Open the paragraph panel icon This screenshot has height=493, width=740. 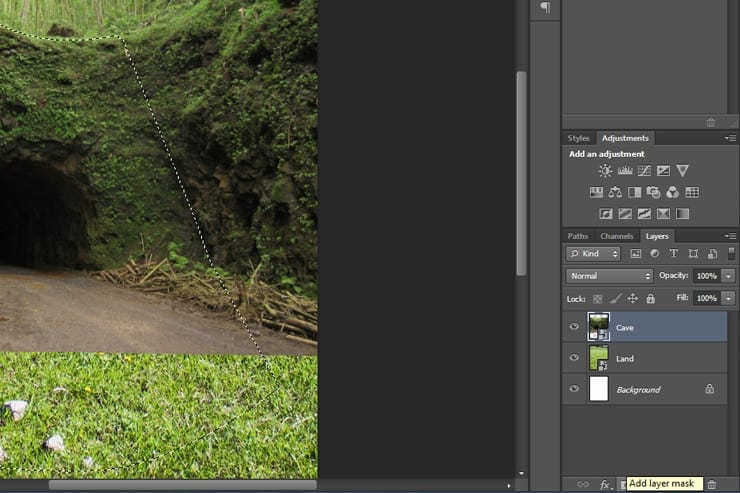[545, 7]
